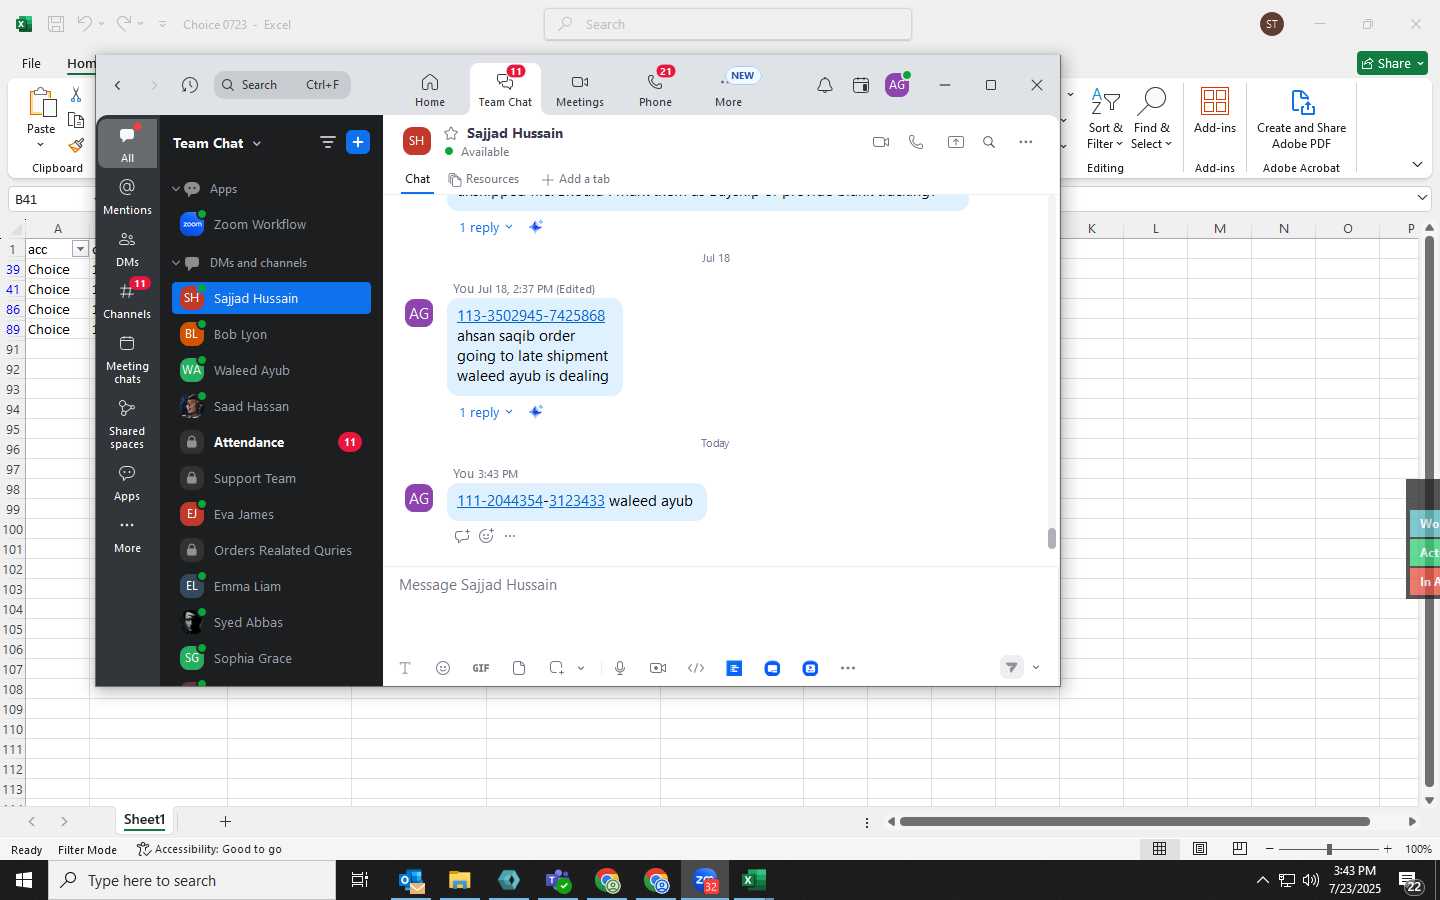Open the Zoom history clock icon
This screenshot has height=900, width=1440.
coord(190,85)
